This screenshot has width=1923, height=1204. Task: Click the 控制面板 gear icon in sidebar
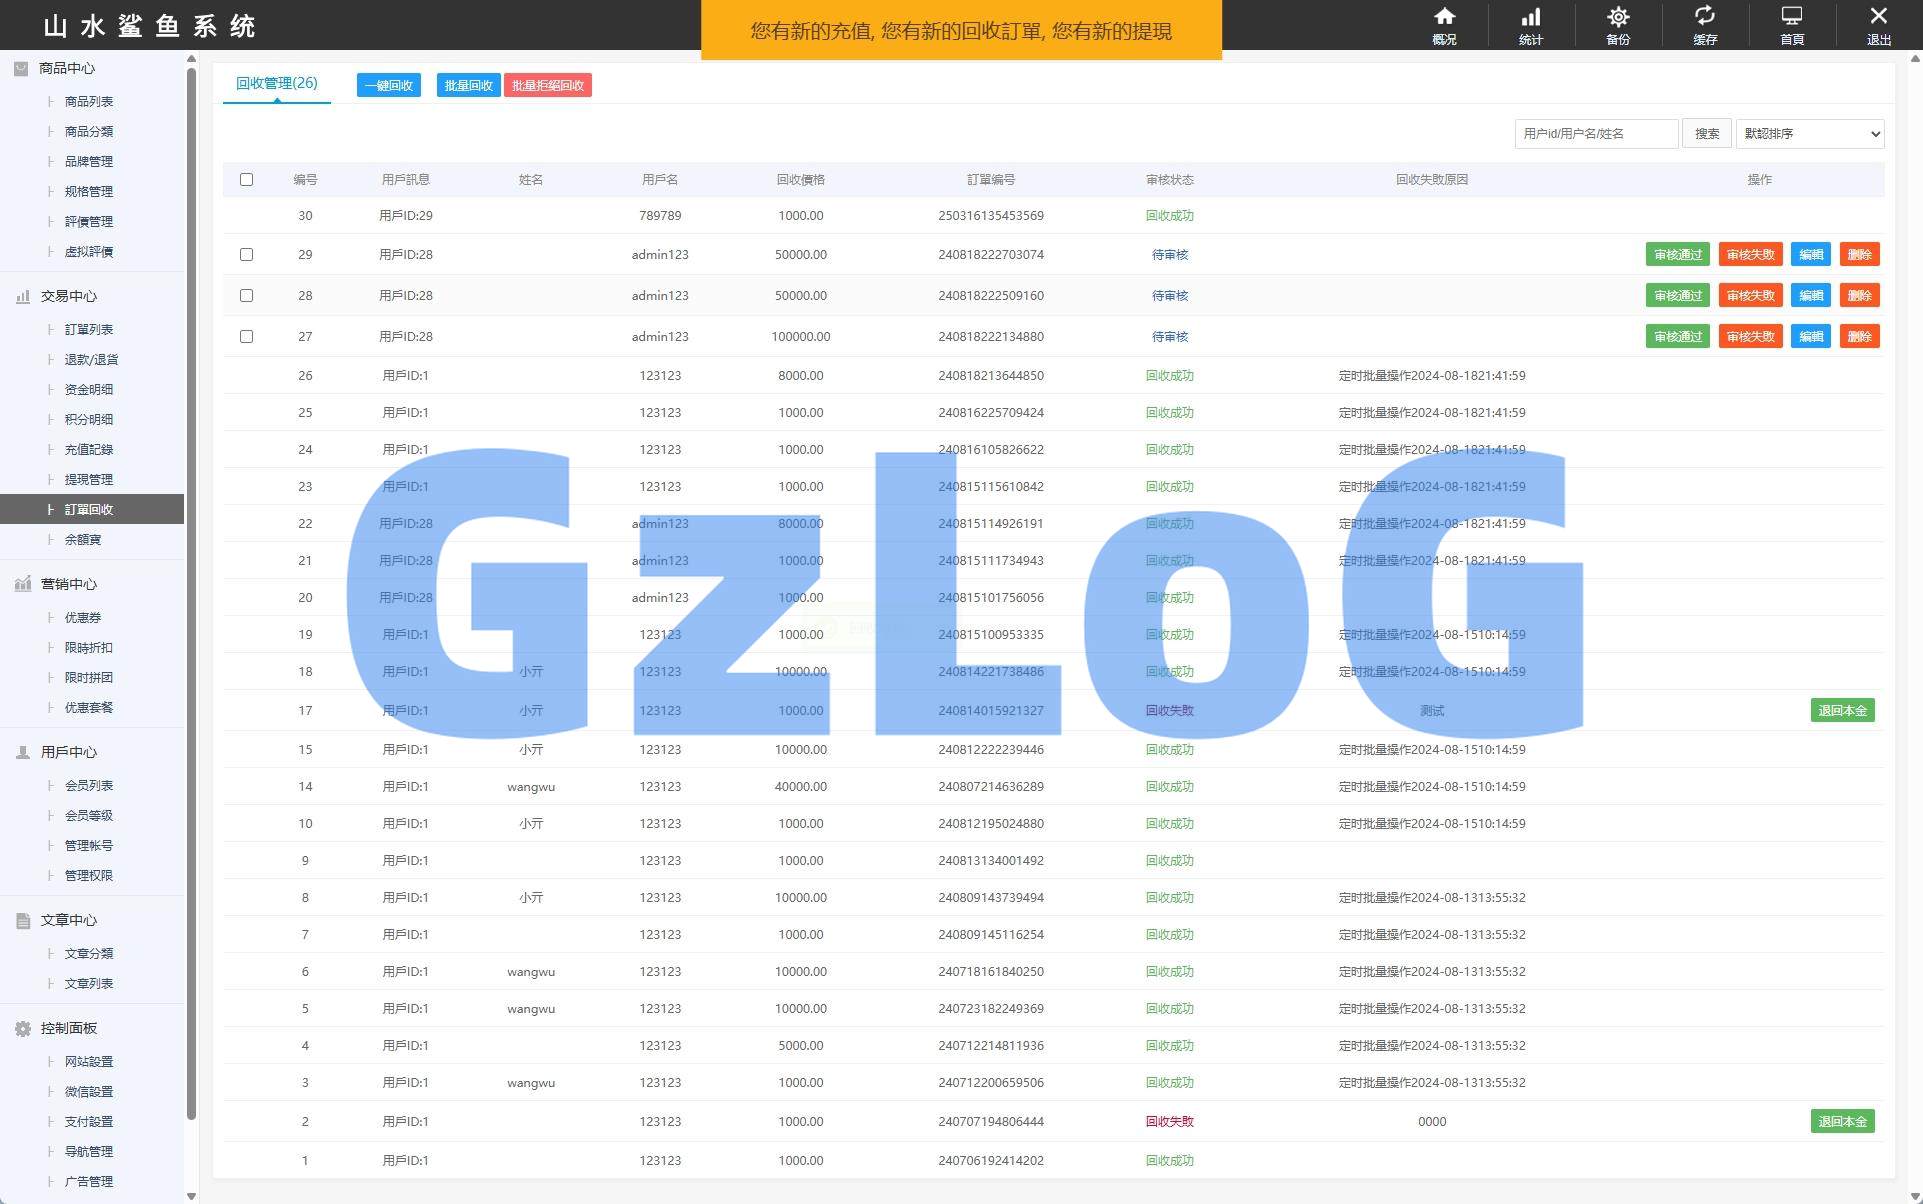(22, 1028)
